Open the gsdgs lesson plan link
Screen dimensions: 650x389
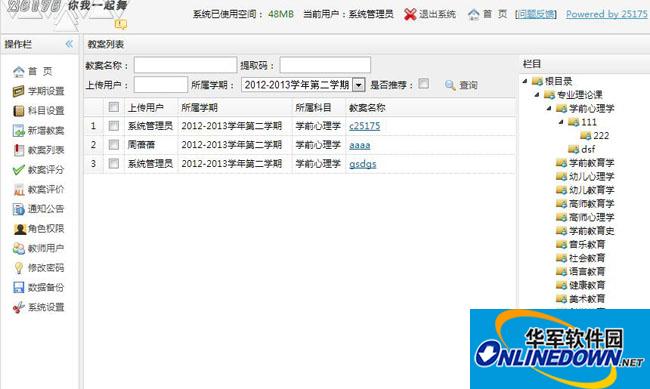362,164
